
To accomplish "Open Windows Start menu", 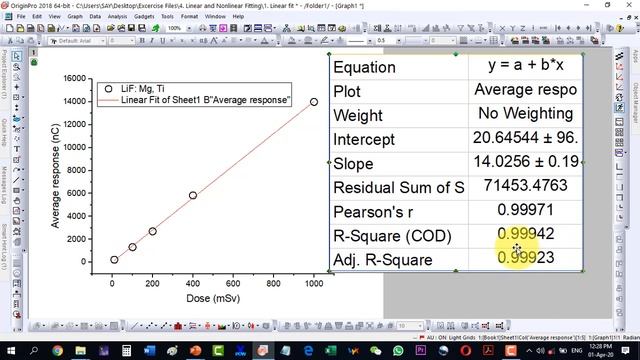I will 11,351.
